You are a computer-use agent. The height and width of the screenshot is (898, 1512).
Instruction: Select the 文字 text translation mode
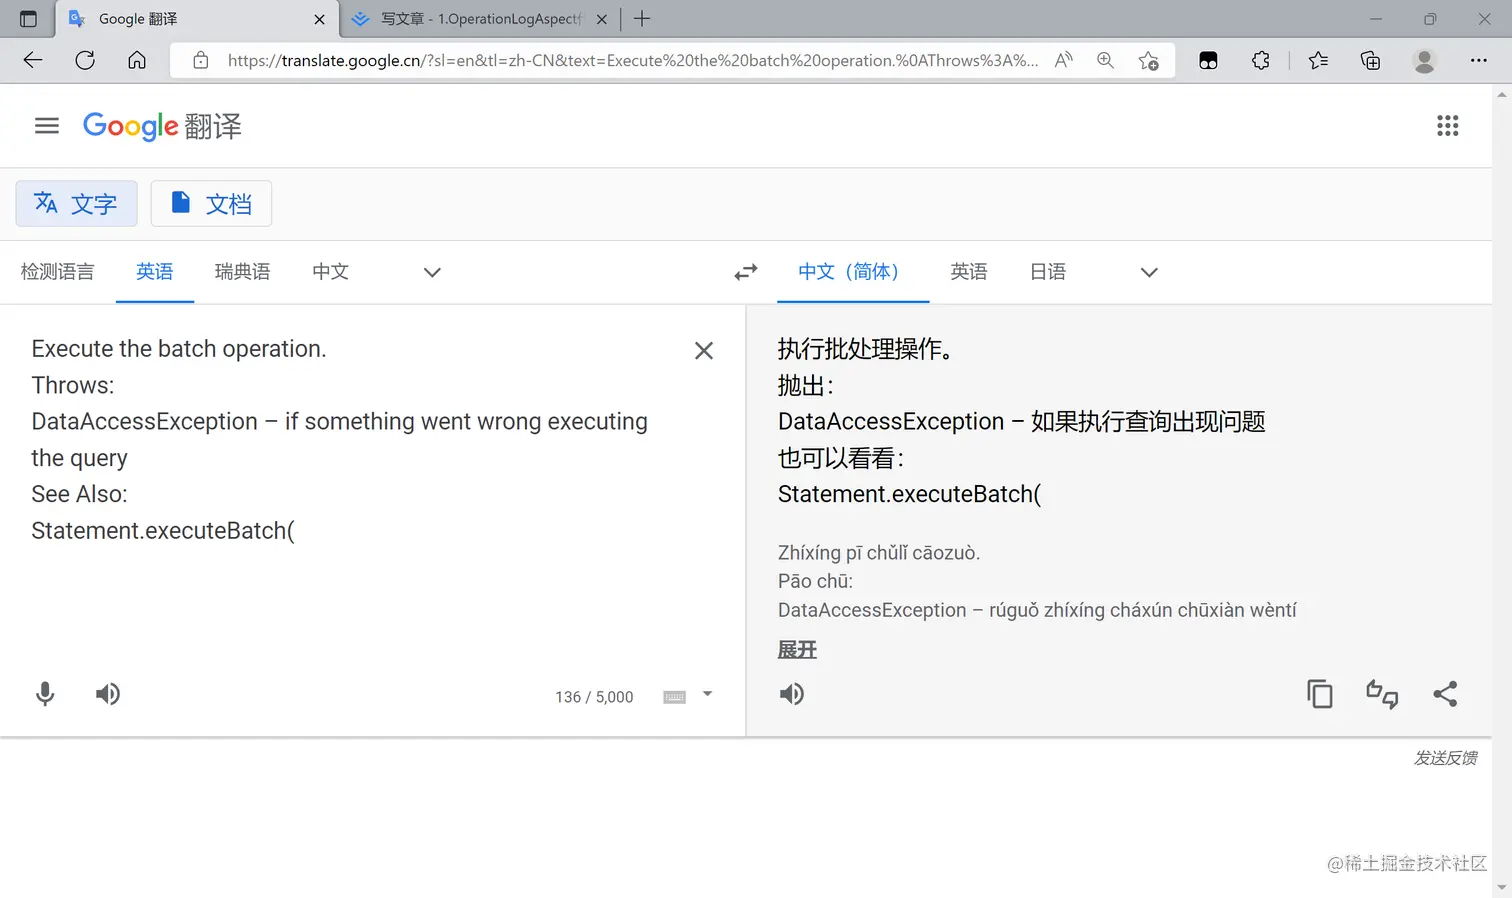(76, 204)
